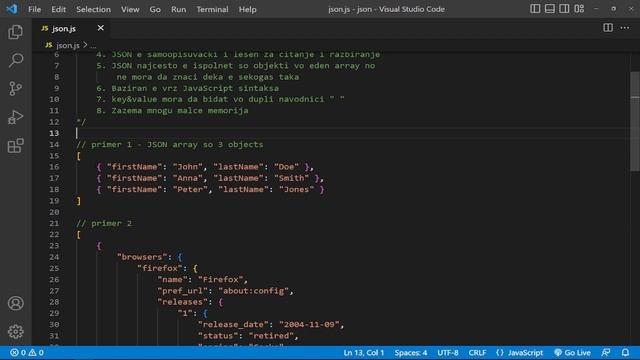Toggle Primary Side Bar layout icon
This screenshot has height=360, width=640.
coord(535,9)
